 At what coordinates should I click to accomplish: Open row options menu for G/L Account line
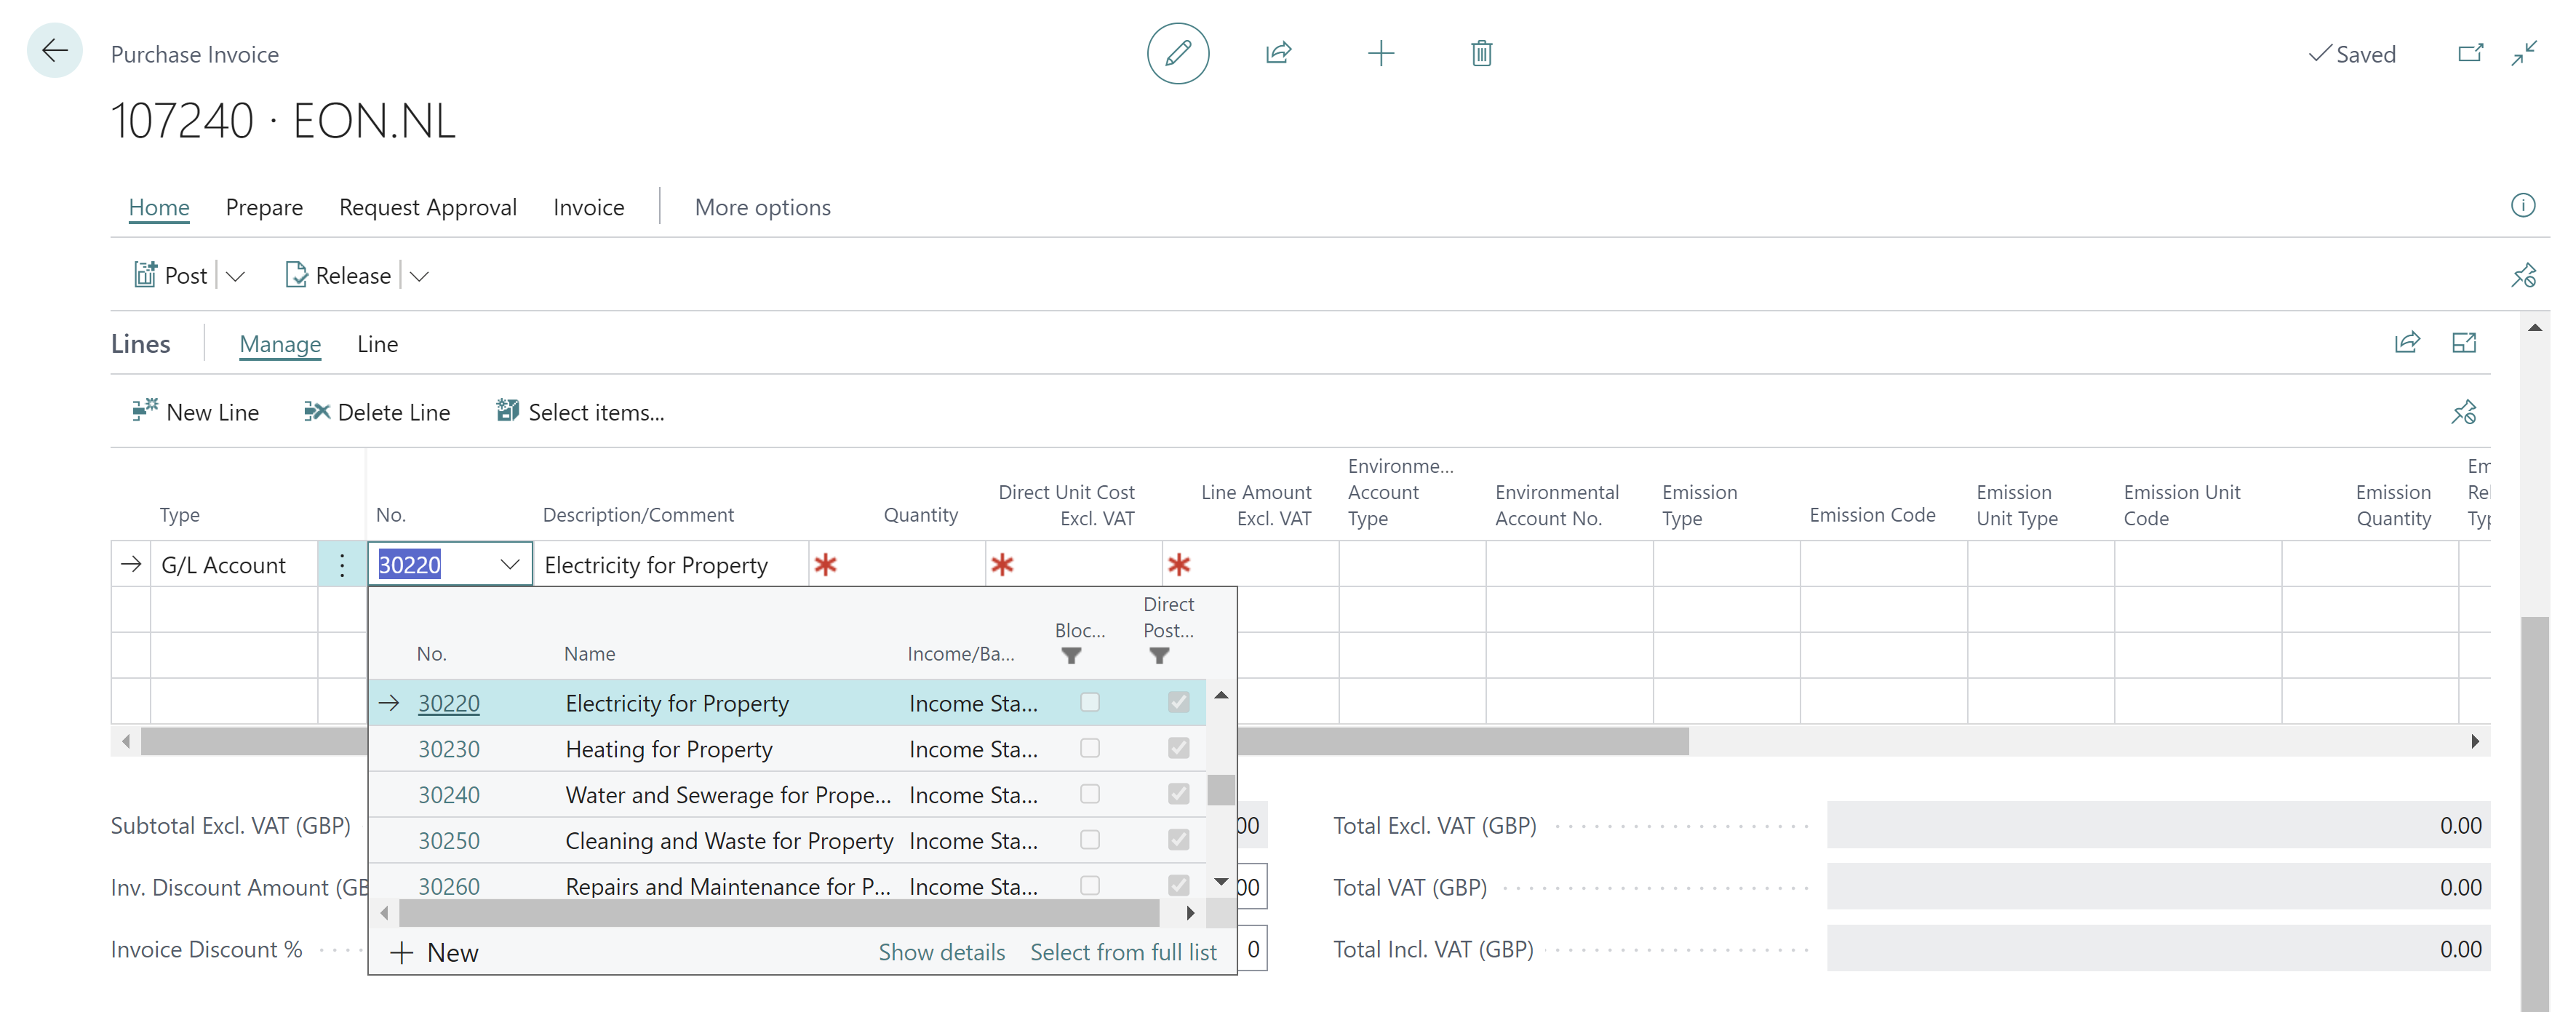pyautogui.click(x=342, y=565)
